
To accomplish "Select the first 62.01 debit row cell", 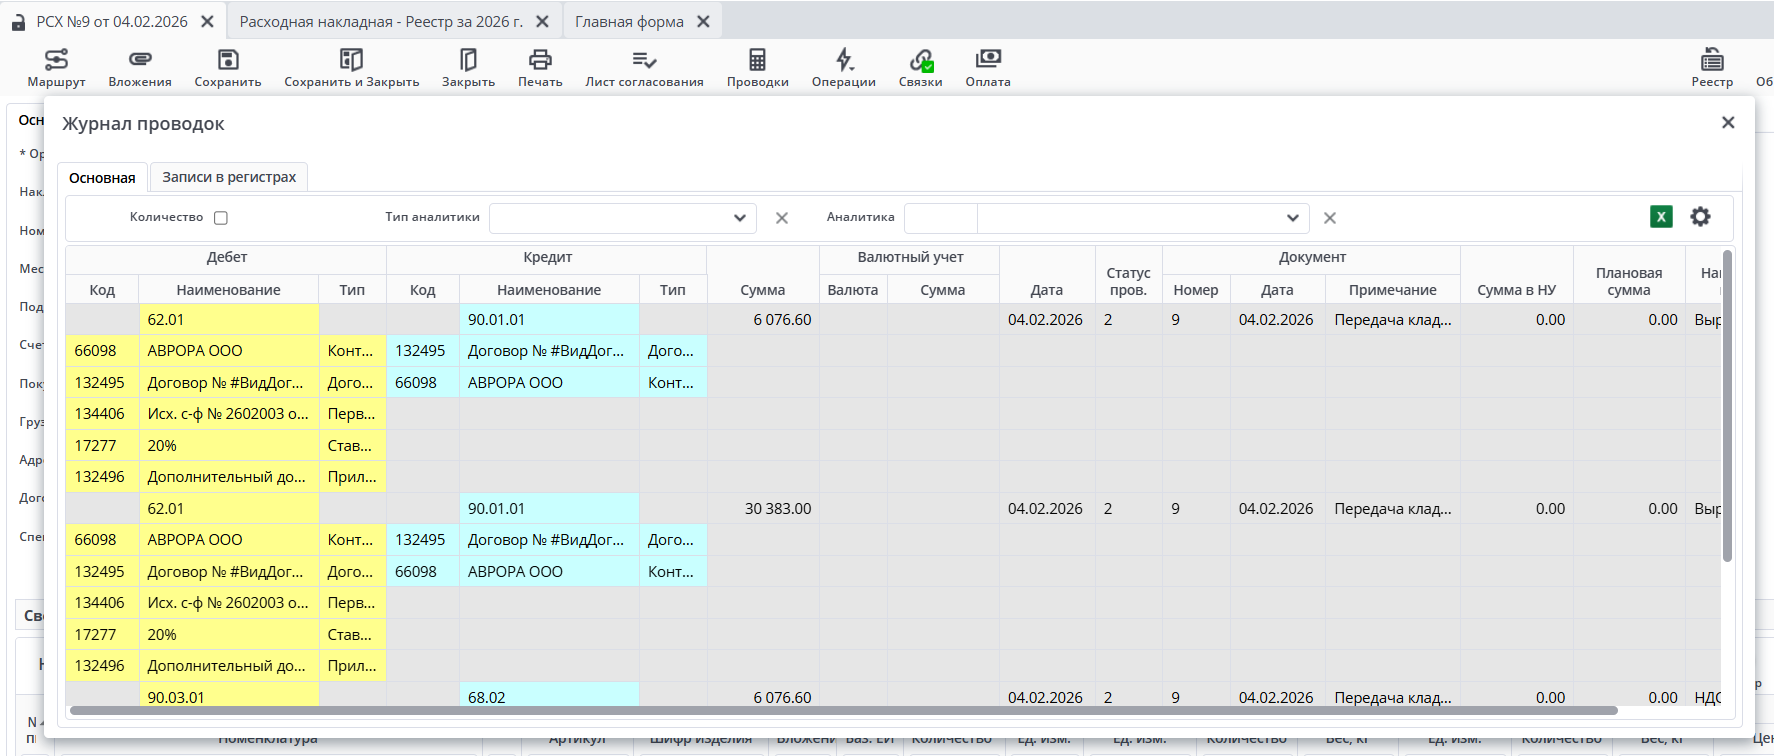I will pos(229,320).
